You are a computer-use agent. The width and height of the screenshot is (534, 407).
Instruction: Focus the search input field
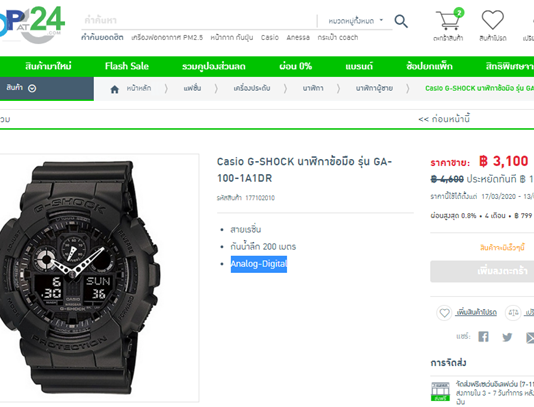pos(199,20)
